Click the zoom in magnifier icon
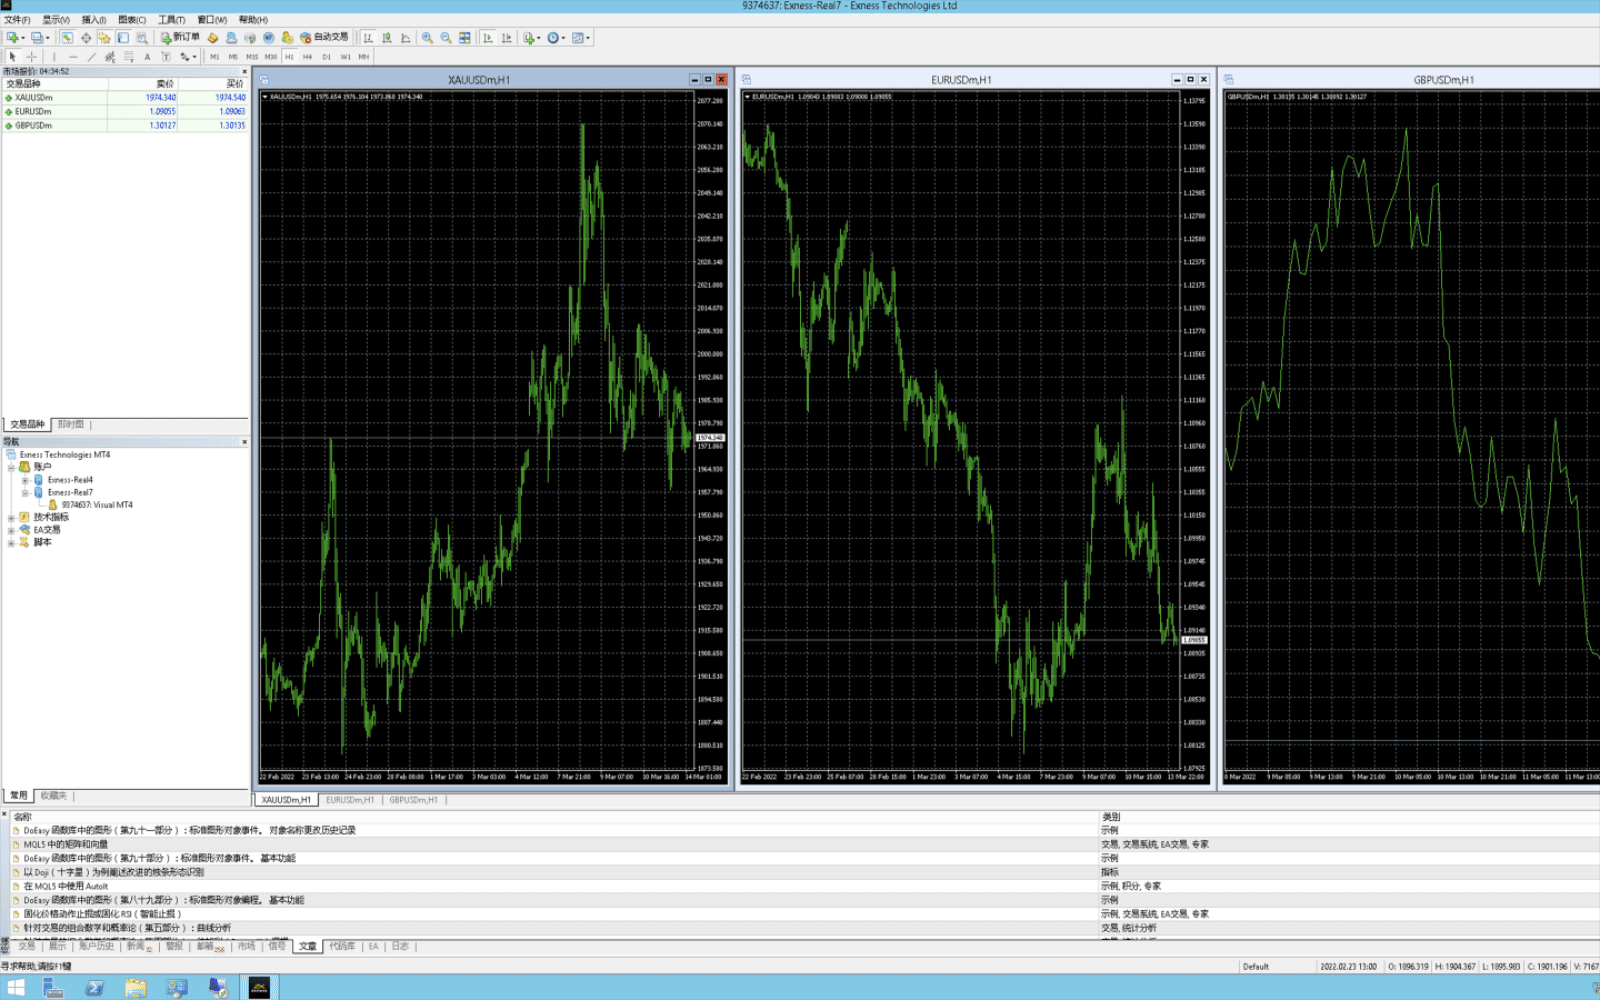This screenshot has width=1600, height=1000. [x=427, y=38]
